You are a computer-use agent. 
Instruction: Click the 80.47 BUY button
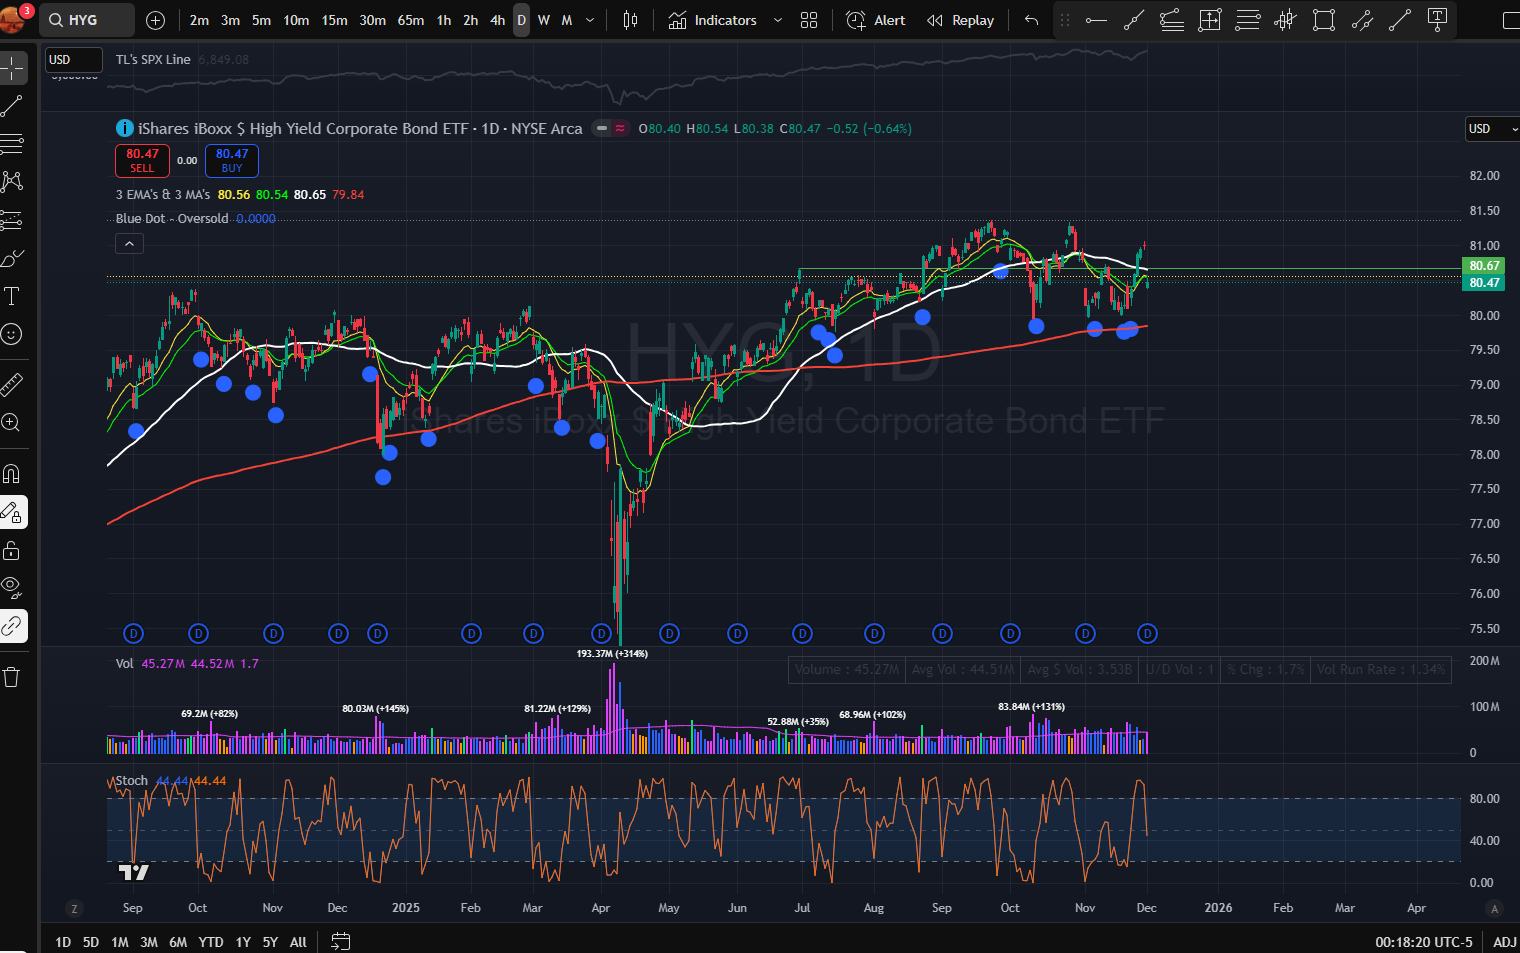point(232,160)
